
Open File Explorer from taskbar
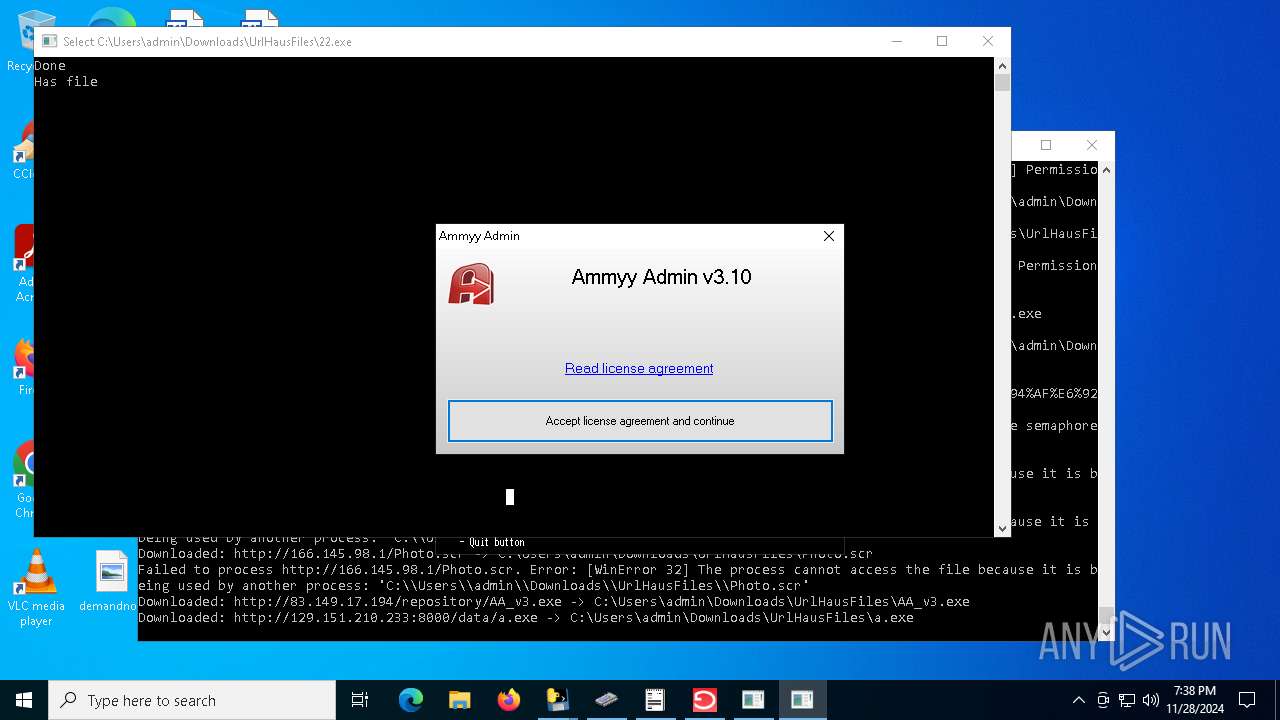click(460, 700)
